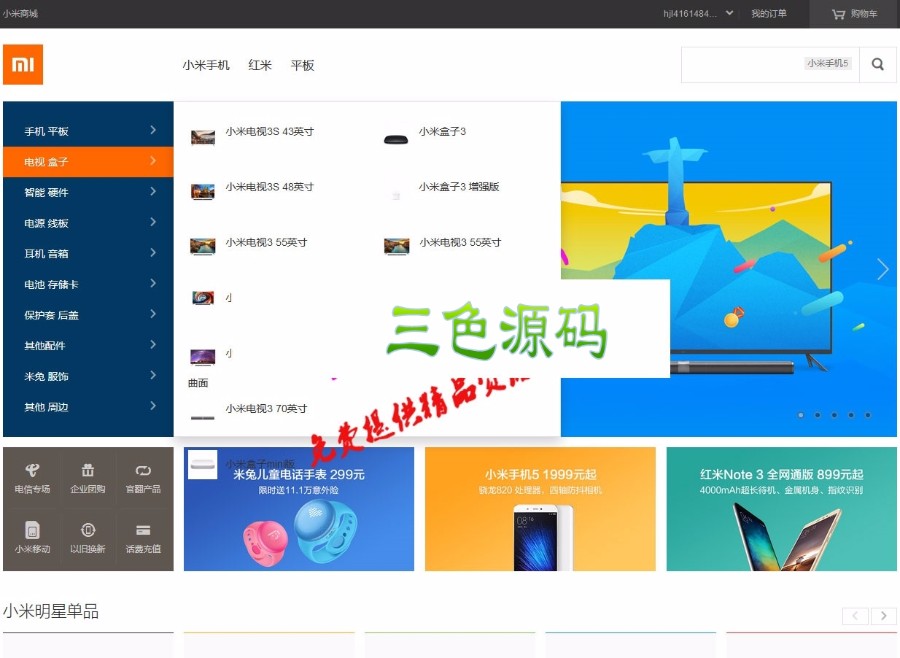
Task: Expand 米兔 服饰 category
Action: [x=88, y=376]
